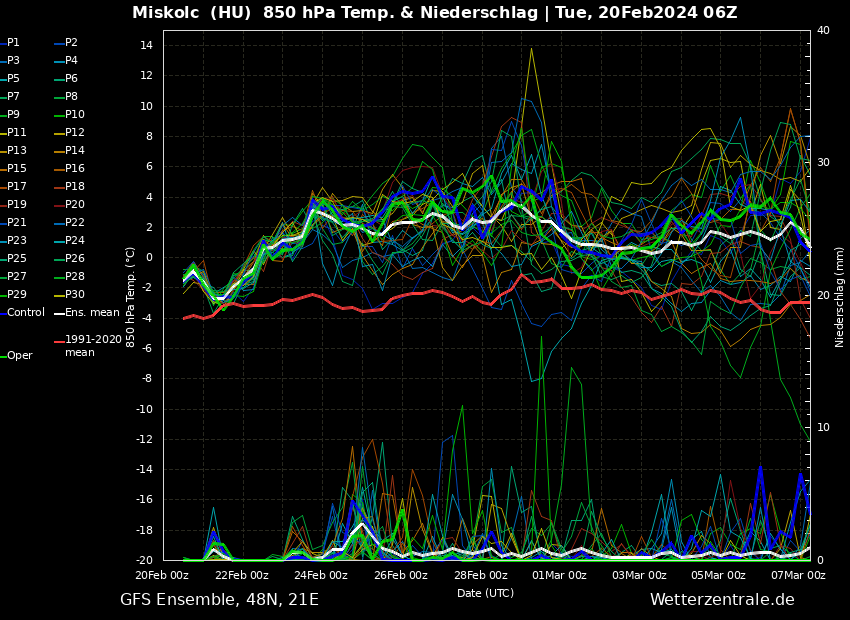The image size is (850, 620).
Task: Toggle the Ens. mean legend entry
Action: pos(91,313)
